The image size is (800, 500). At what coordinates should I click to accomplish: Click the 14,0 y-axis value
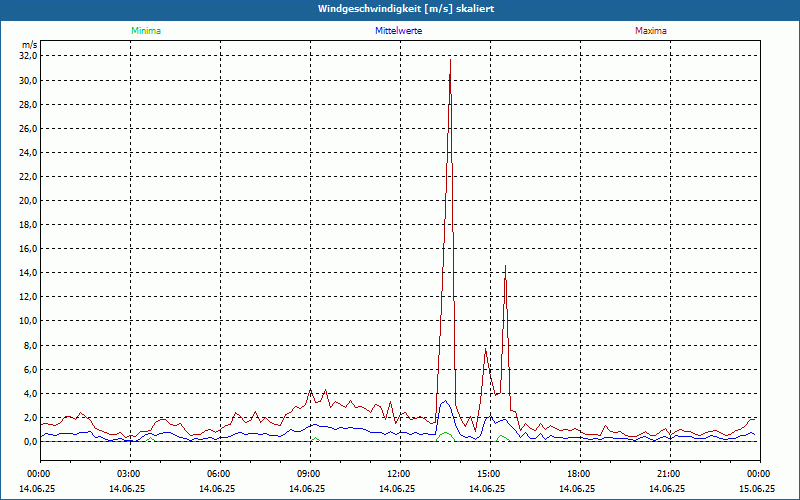28,272
